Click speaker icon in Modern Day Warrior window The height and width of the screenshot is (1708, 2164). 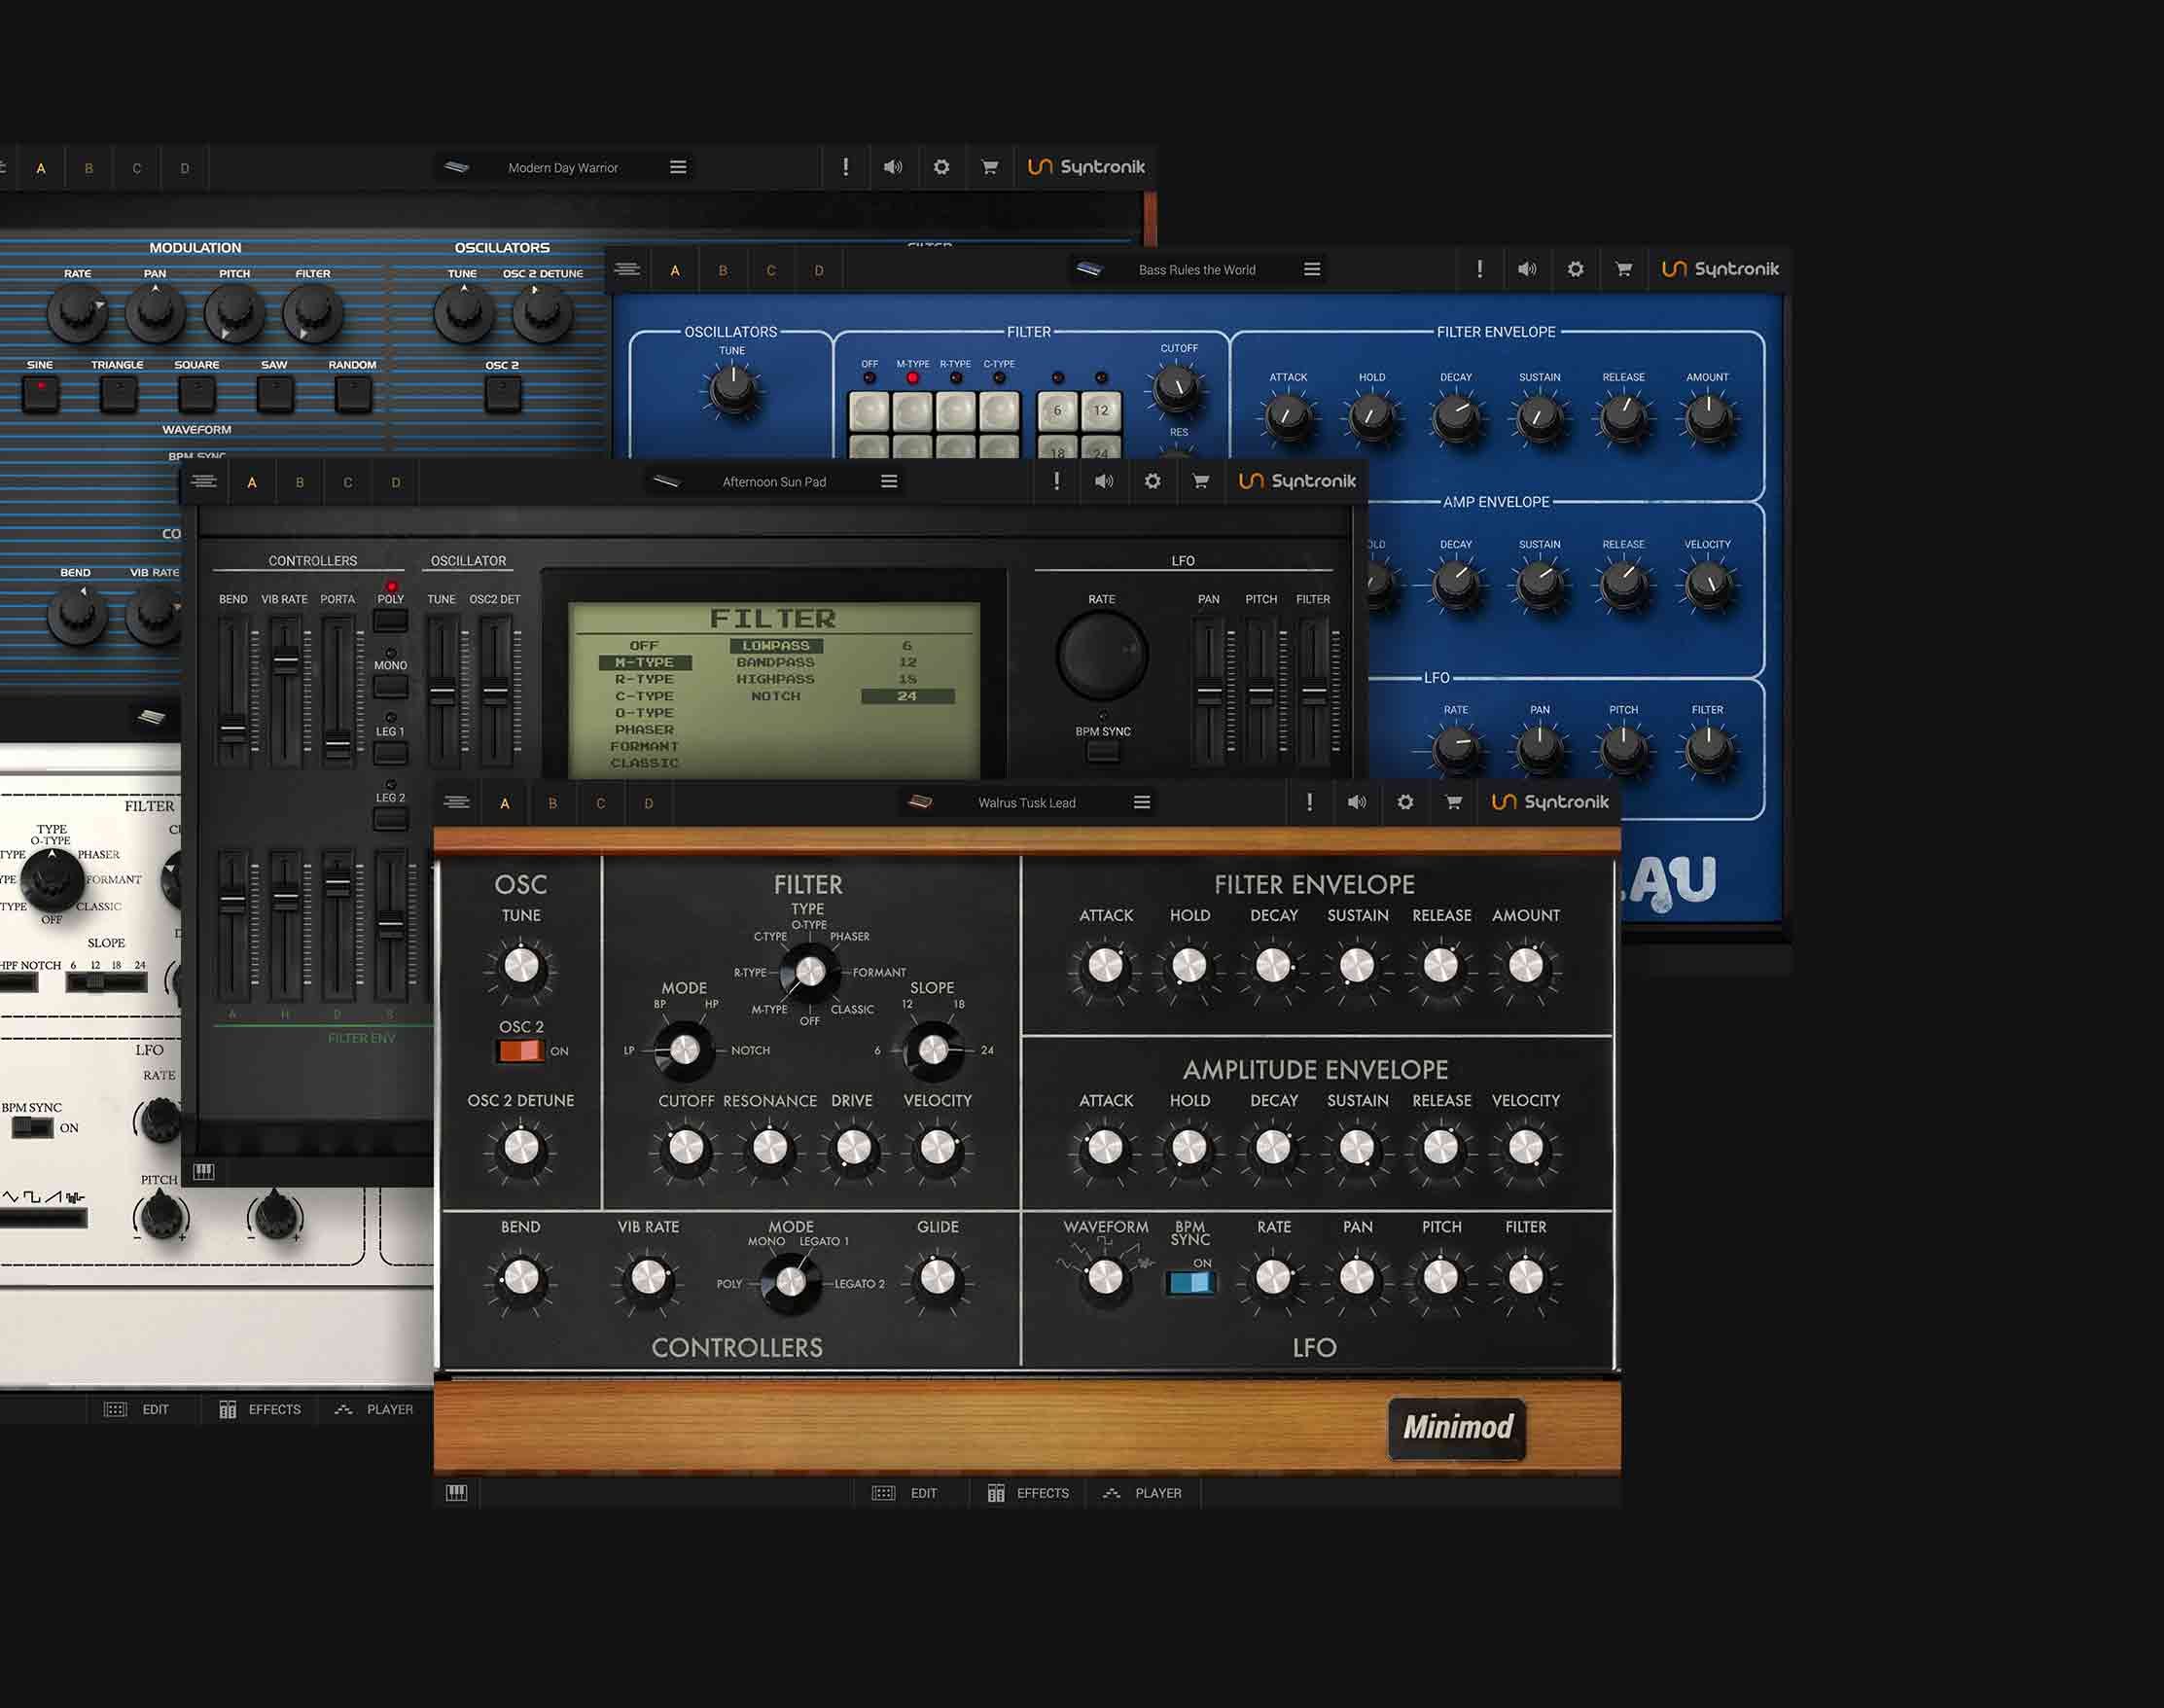click(893, 167)
